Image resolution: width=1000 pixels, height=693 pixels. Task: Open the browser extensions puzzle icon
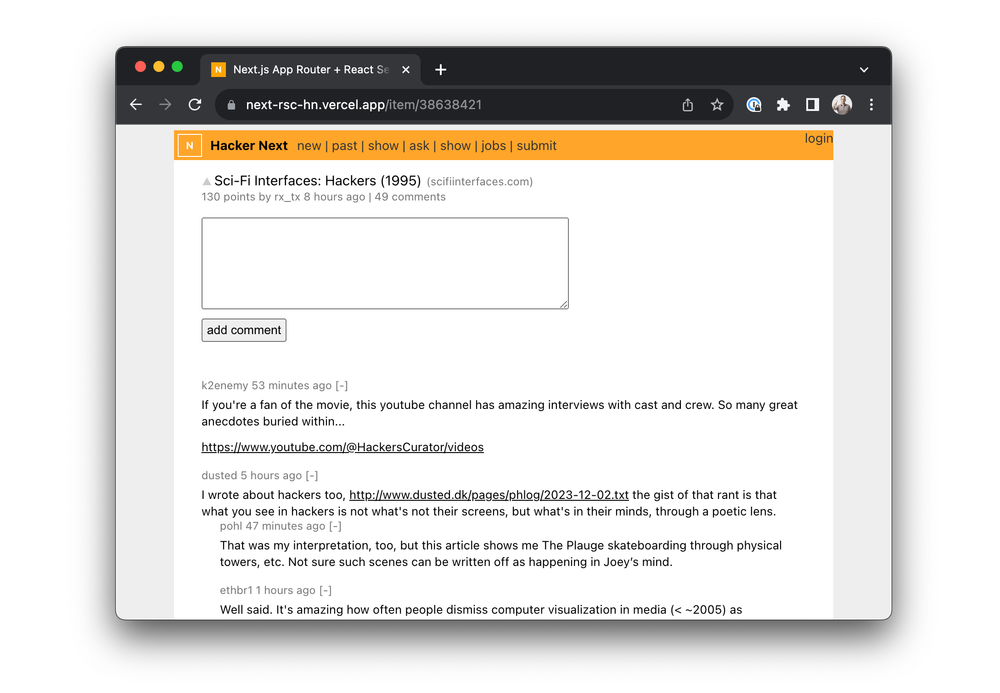pyautogui.click(x=783, y=104)
